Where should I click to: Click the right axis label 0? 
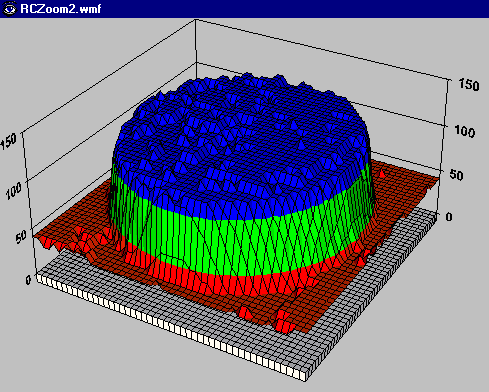pyautogui.click(x=449, y=217)
